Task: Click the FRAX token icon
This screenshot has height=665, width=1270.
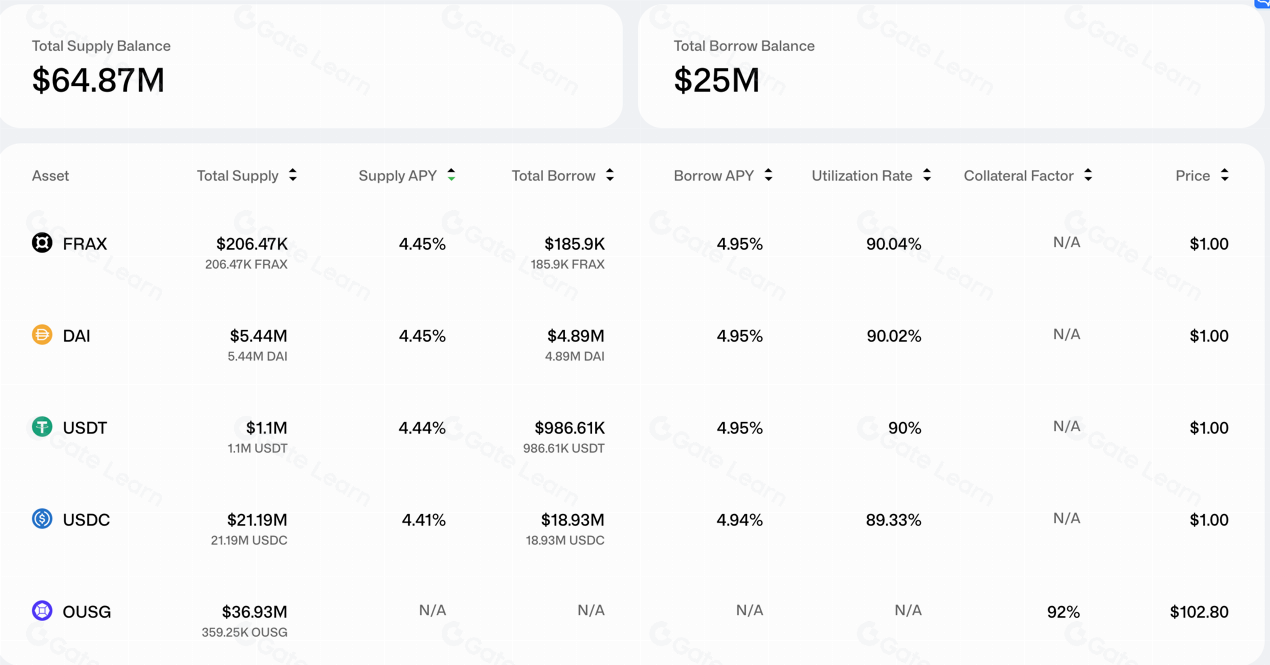Action: 42,243
